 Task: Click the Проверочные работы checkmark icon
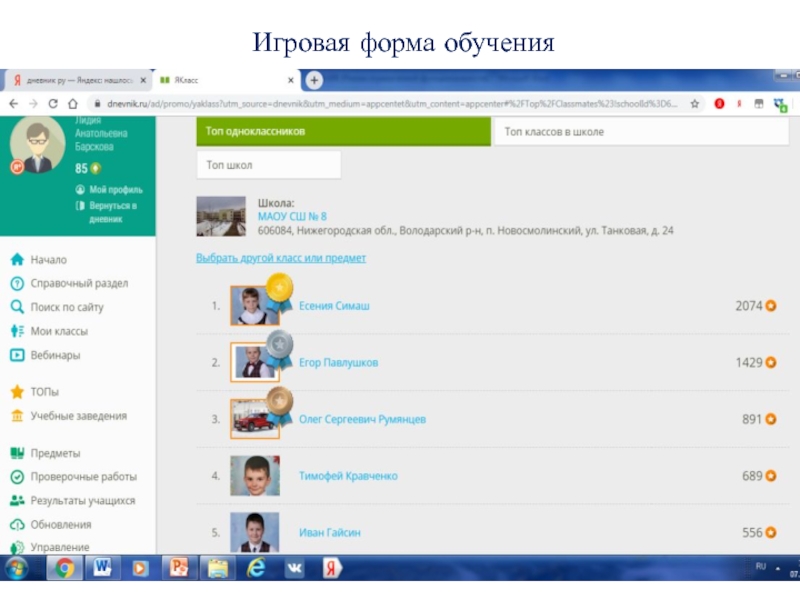click(17, 477)
